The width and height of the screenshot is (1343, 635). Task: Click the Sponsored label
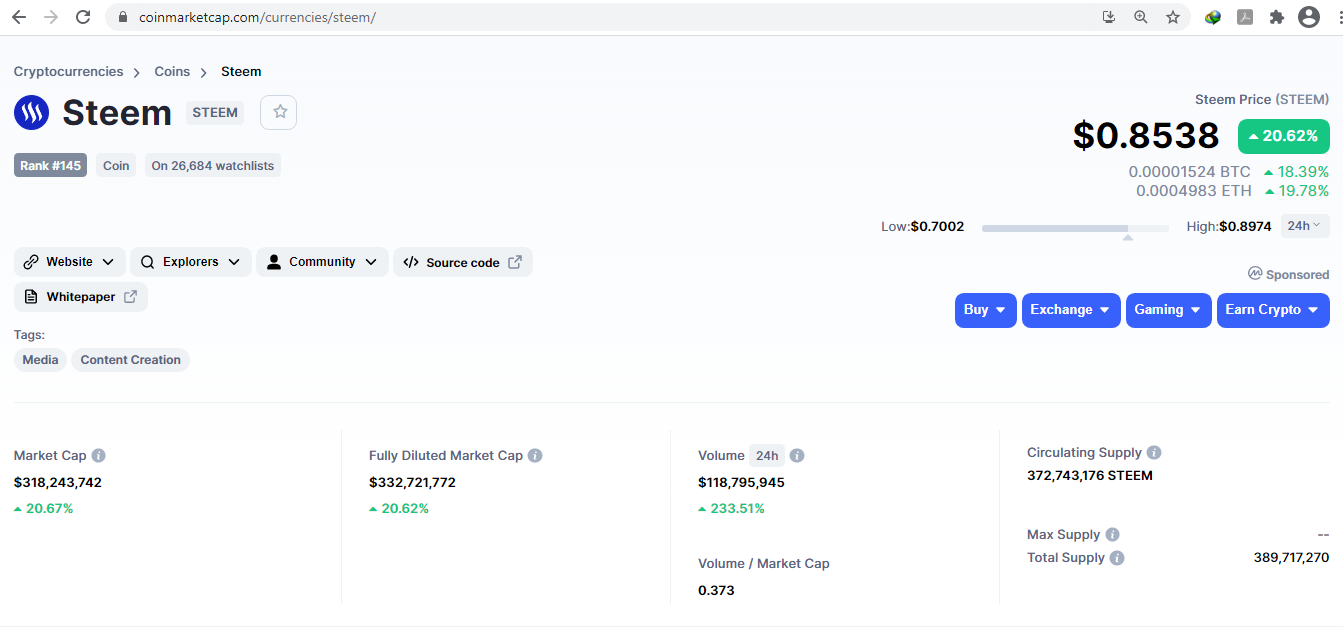pos(1289,274)
